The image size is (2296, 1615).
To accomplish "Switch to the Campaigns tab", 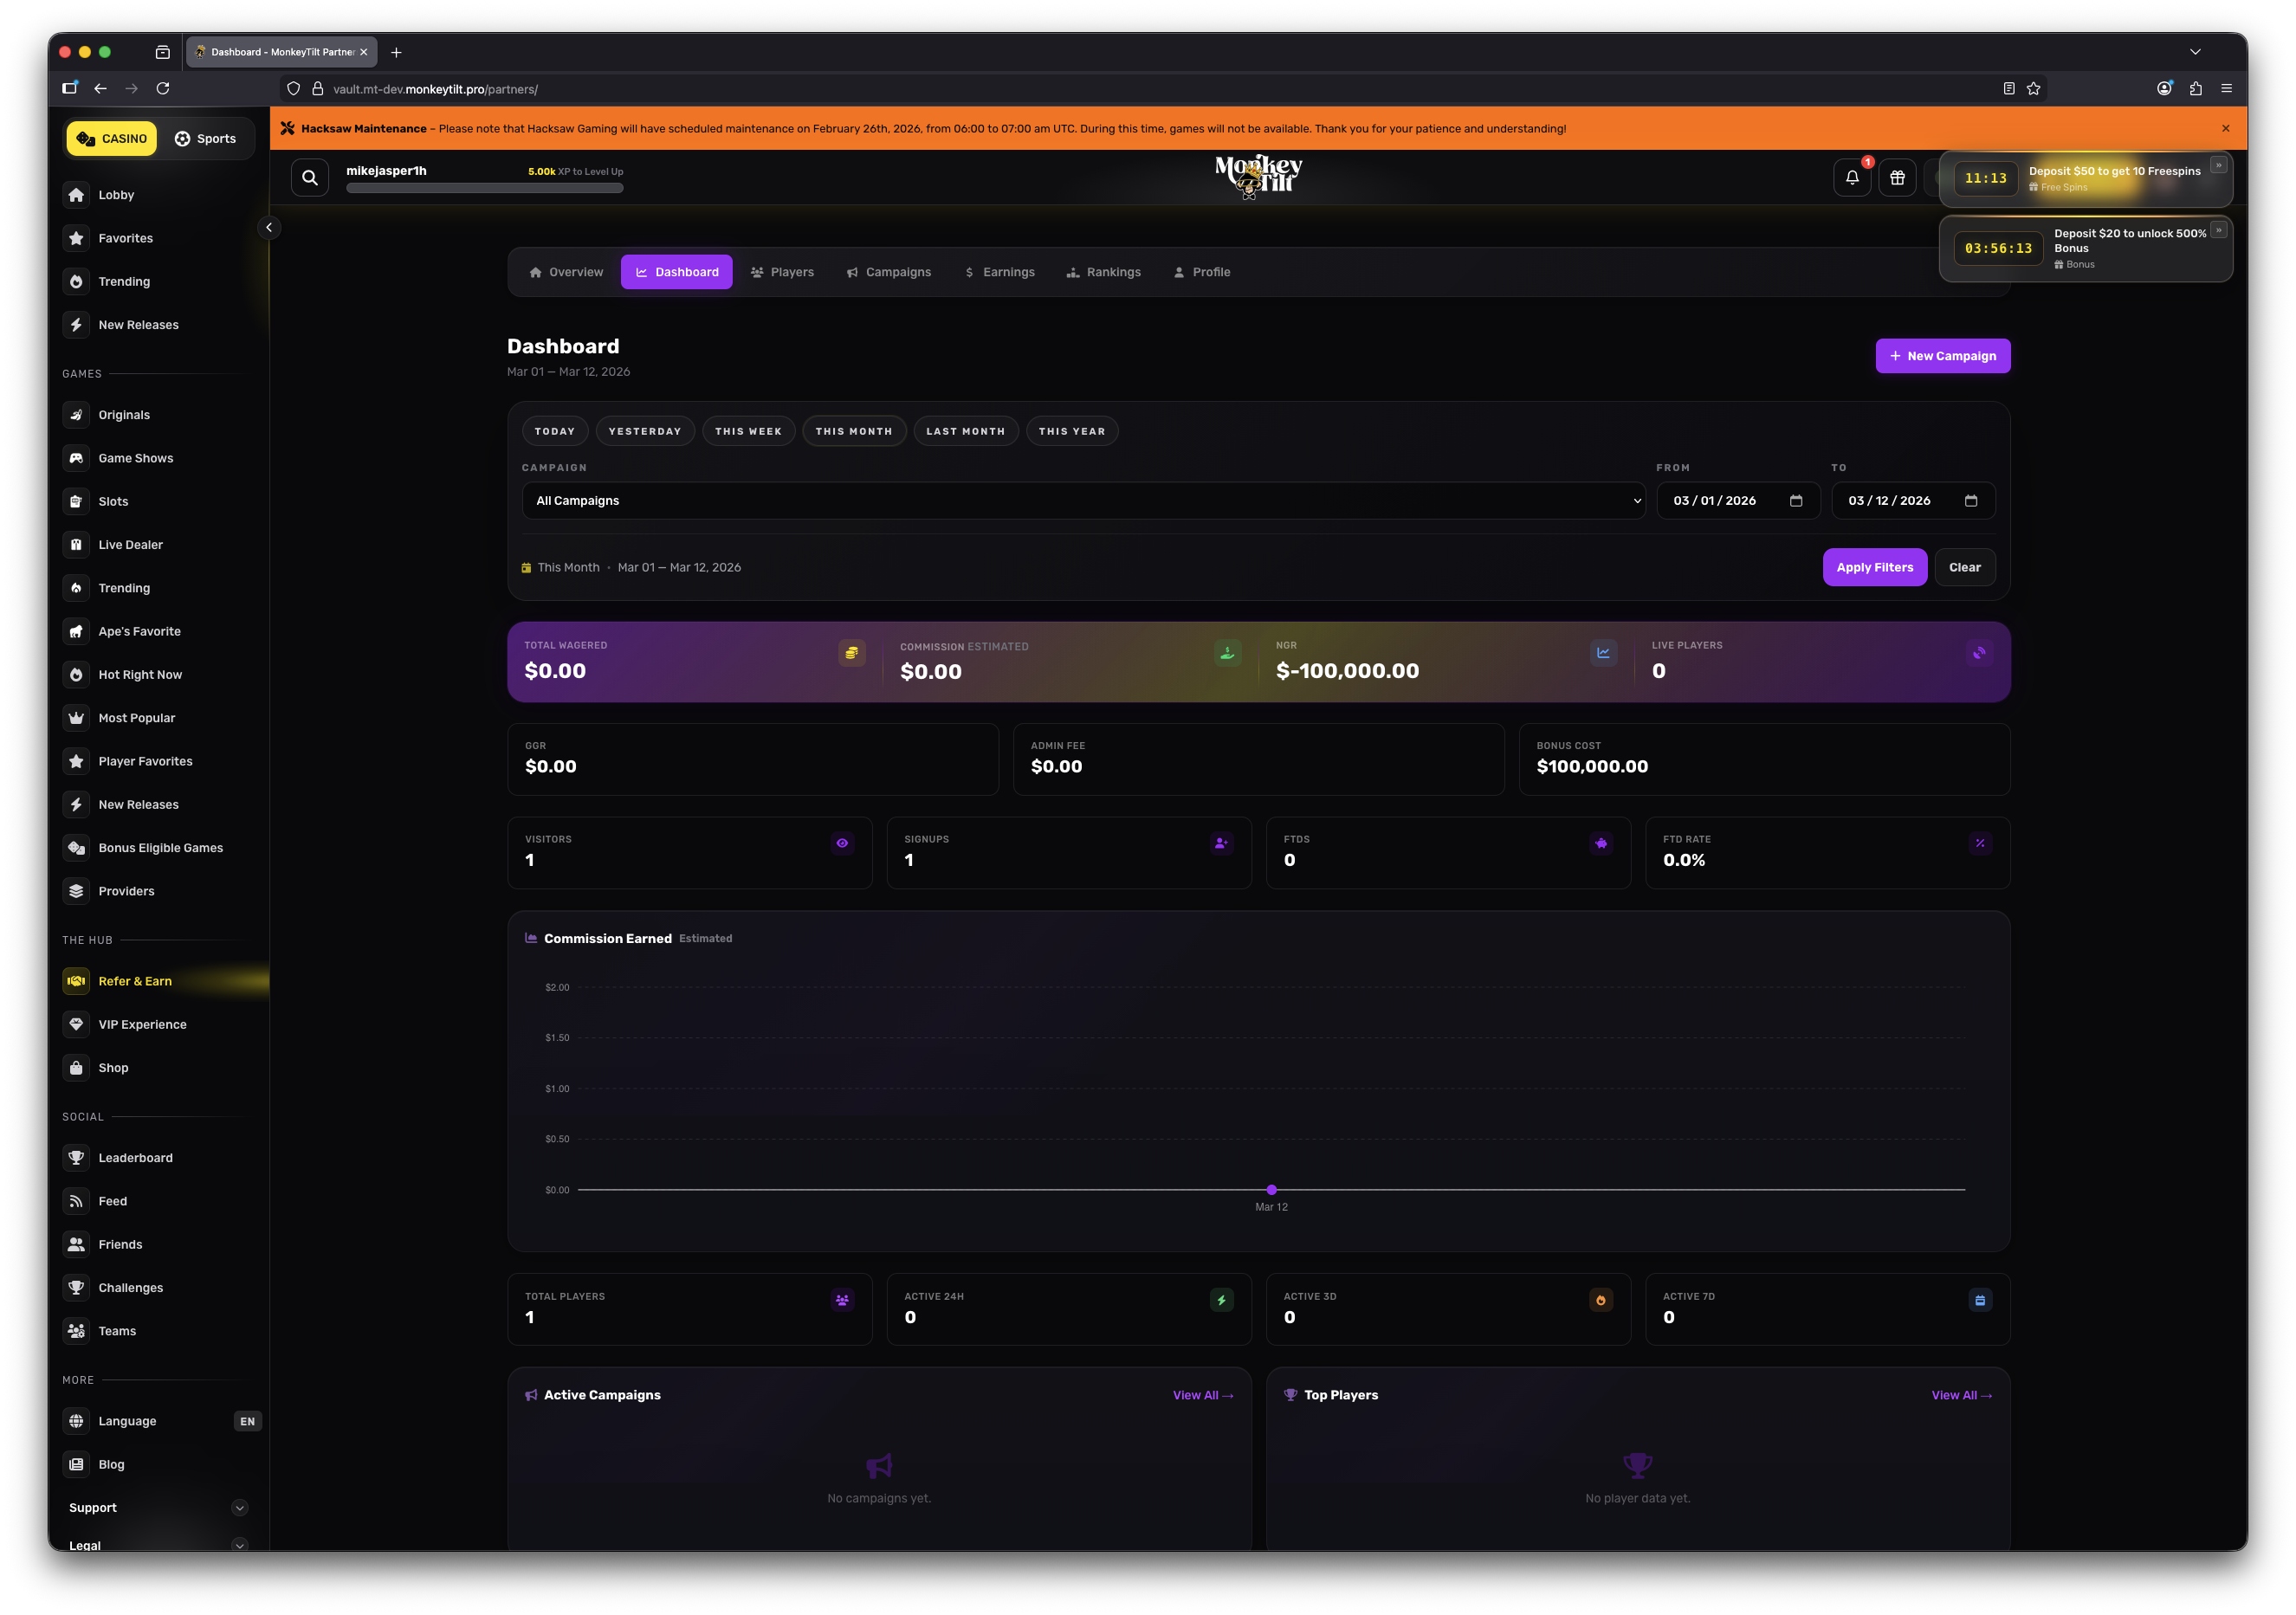I will (x=888, y=272).
